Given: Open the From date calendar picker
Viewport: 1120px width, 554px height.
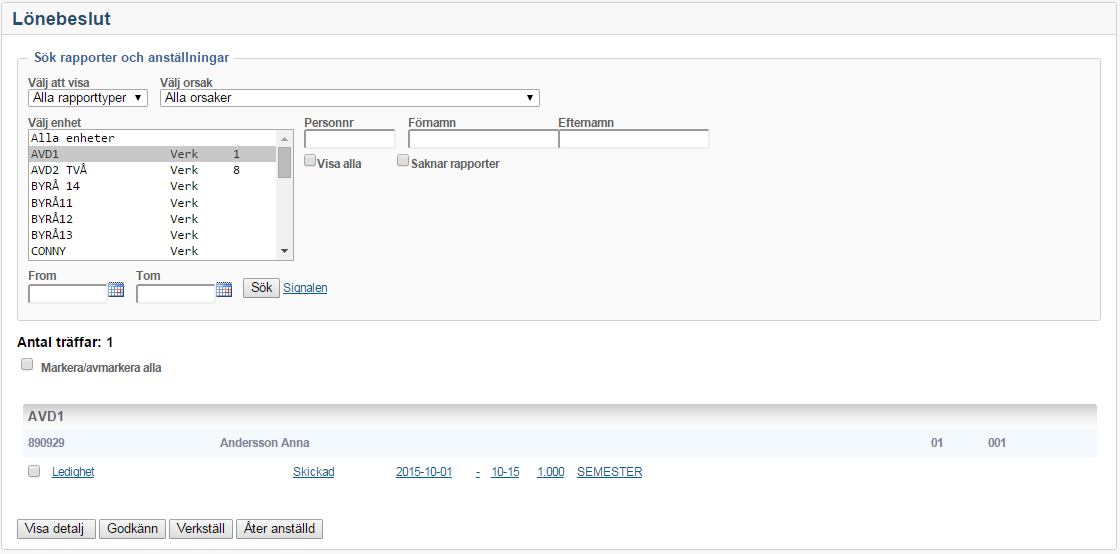Looking at the screenshot, I should click(116, 290).
